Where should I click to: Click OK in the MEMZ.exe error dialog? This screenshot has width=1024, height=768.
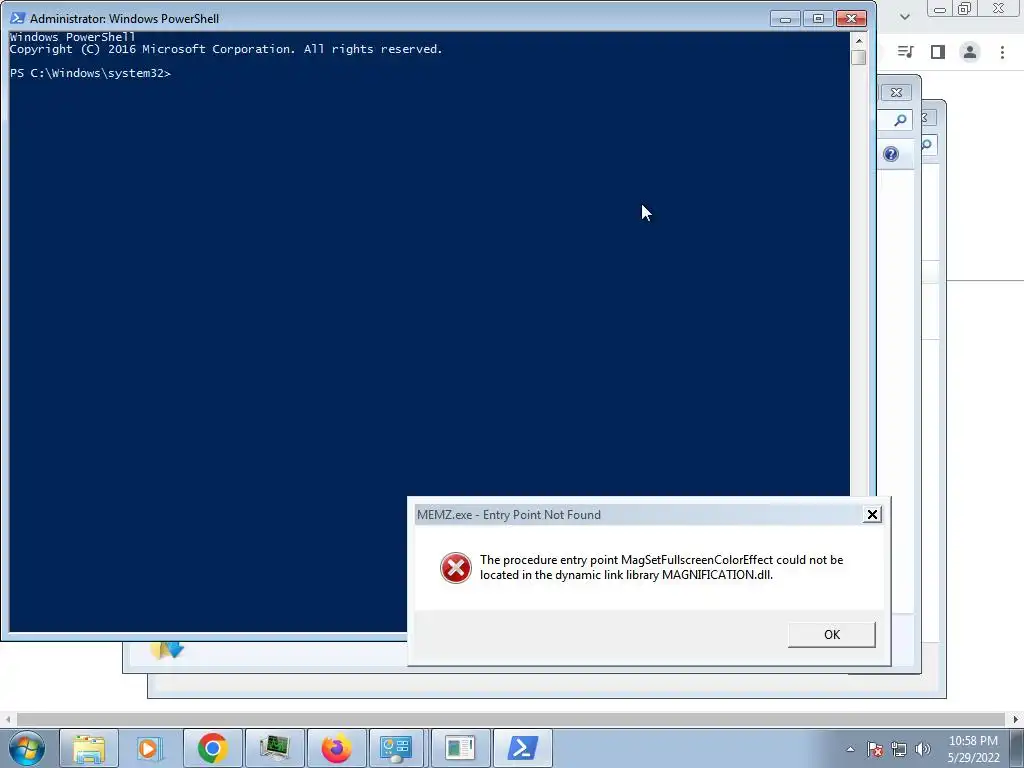point(831,634)
